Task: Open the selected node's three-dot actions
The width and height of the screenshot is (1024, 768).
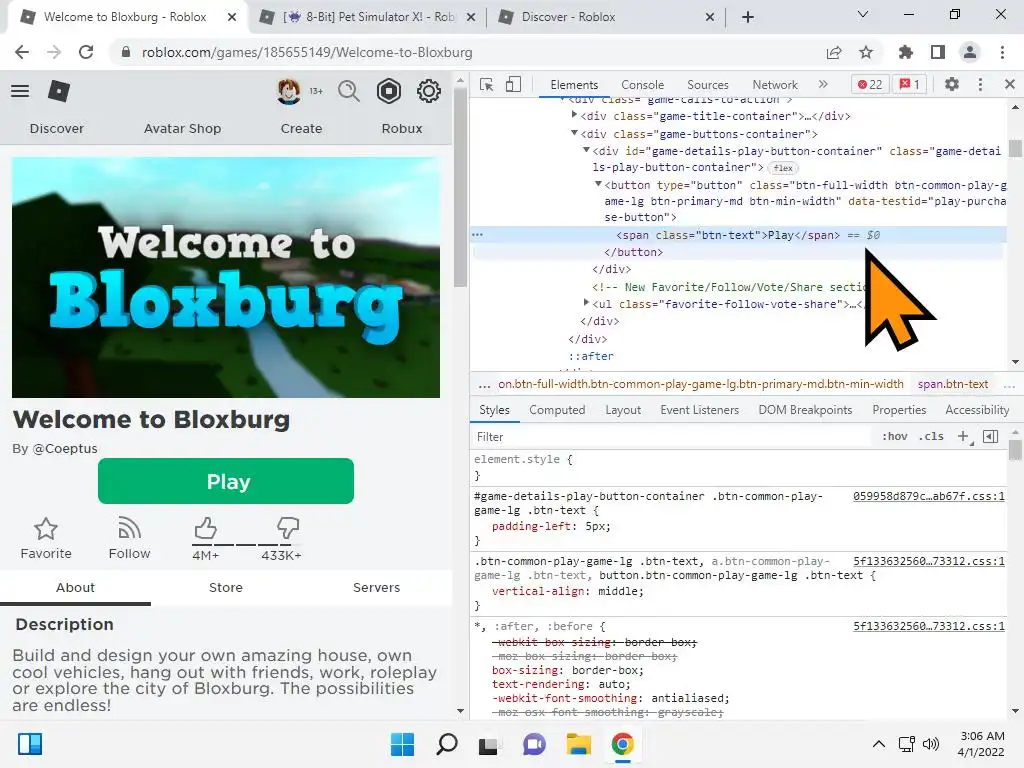Action: [477, 234]
